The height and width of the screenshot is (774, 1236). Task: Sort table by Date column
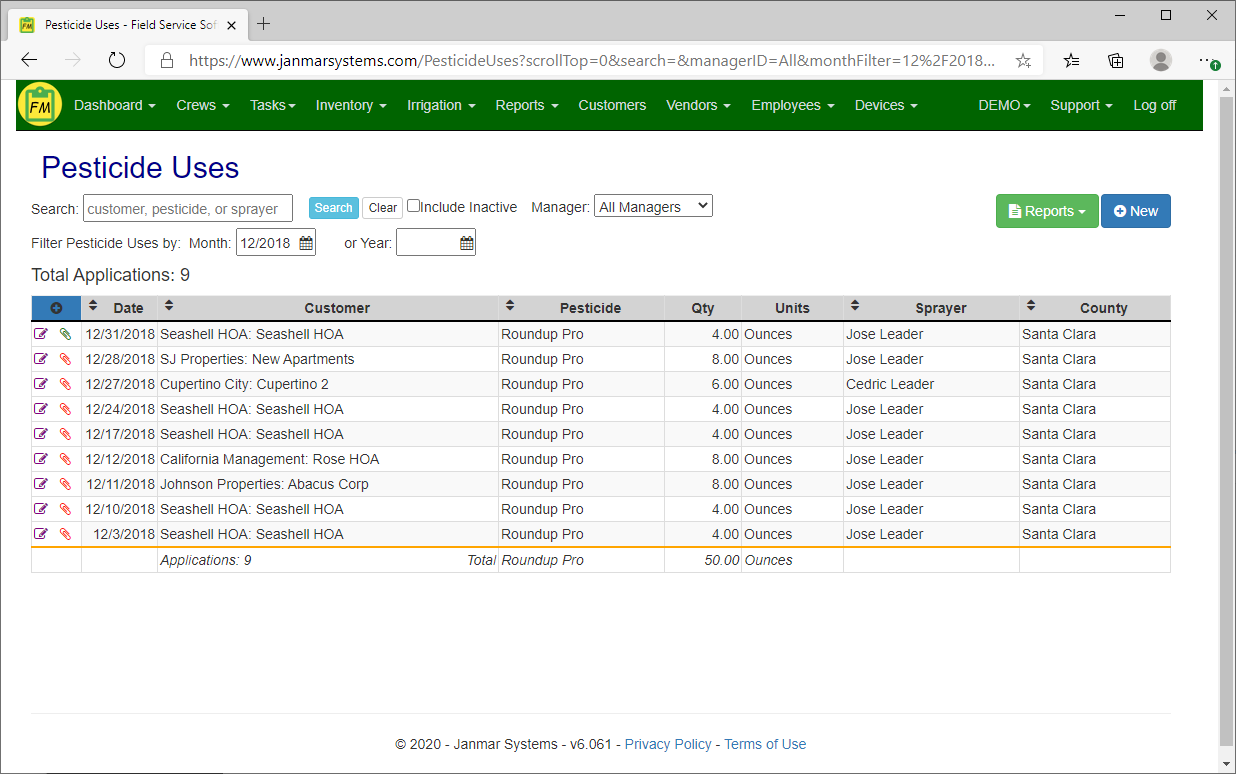93,305
